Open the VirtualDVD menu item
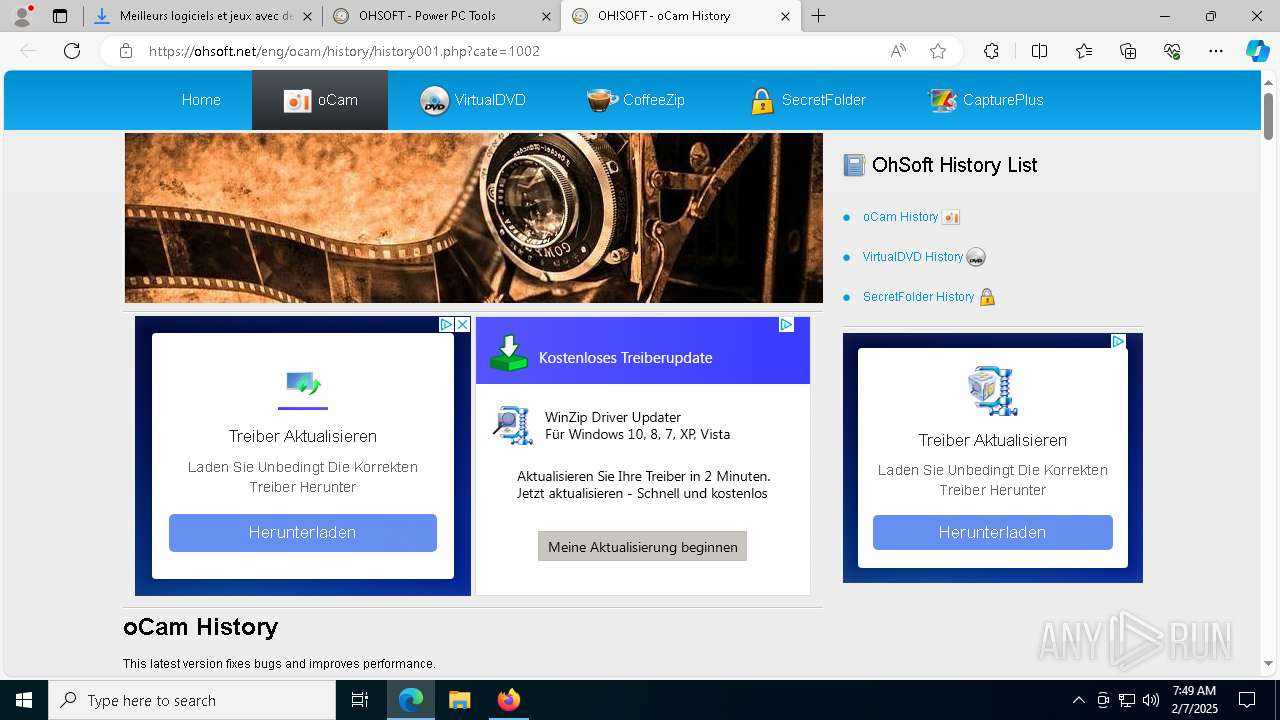Screen dimensions: 1280x720 [x=473, y=100]
